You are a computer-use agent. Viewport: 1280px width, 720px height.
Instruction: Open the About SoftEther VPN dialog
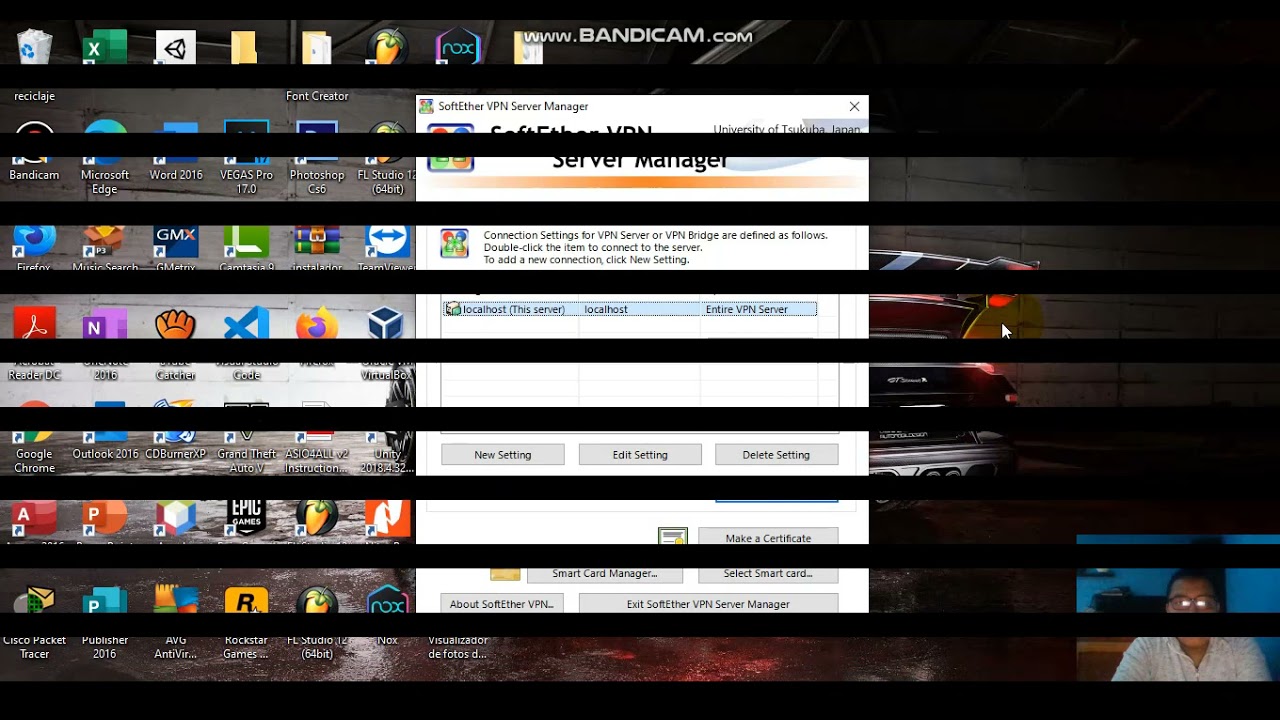coord(502,603)
